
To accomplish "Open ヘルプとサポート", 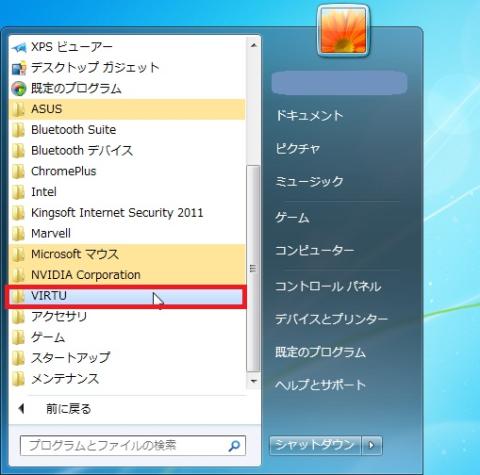I will [x=320, y=385].
